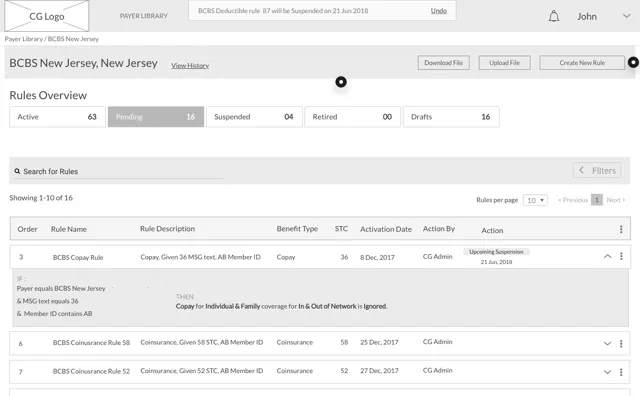Click the Download File button

click(443, 62)
